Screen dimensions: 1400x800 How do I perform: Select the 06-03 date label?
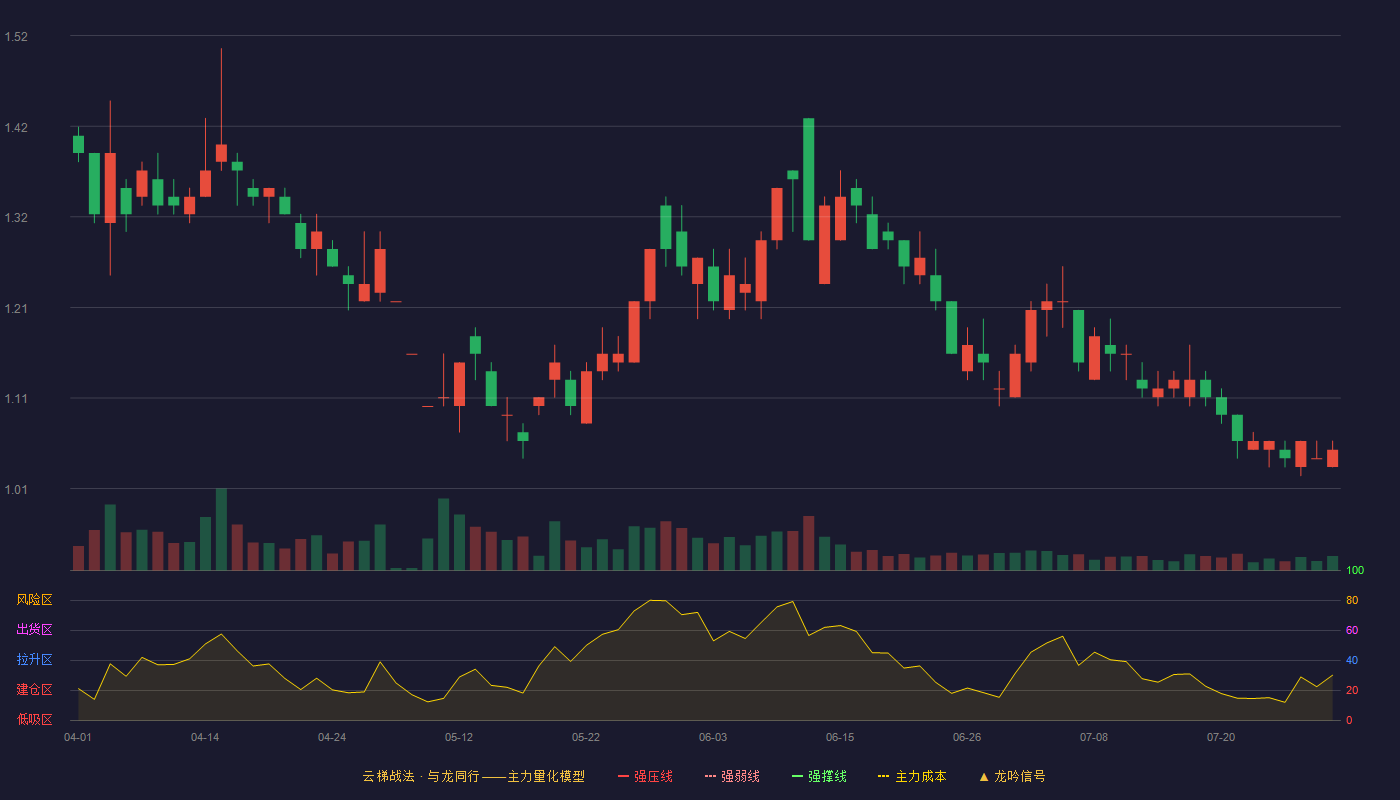point(713,737)
